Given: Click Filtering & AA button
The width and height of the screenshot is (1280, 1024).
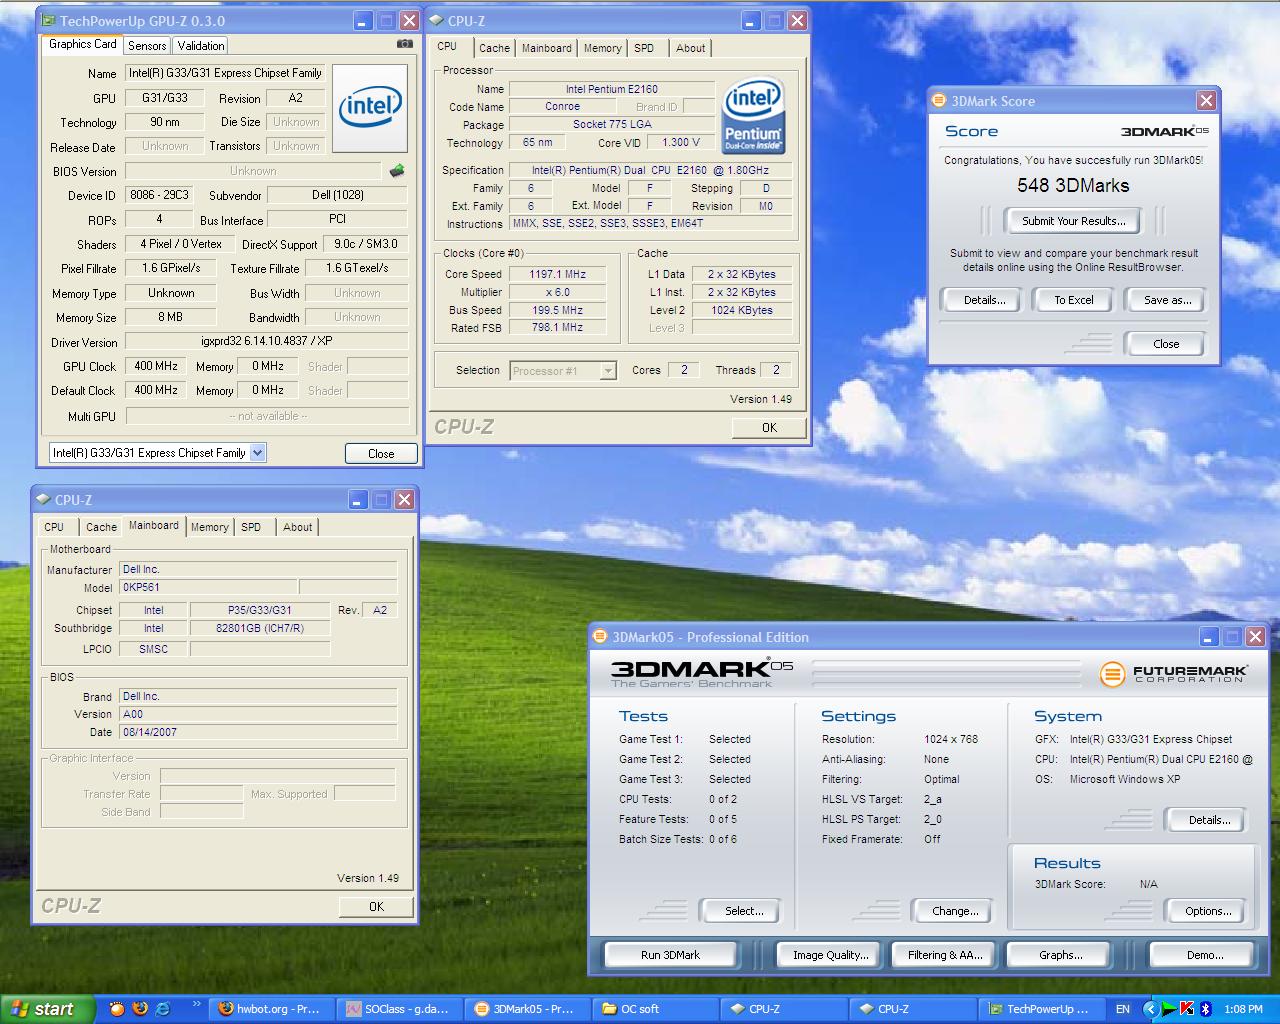Looking at the screenshot, I should [x=945, y=955].
